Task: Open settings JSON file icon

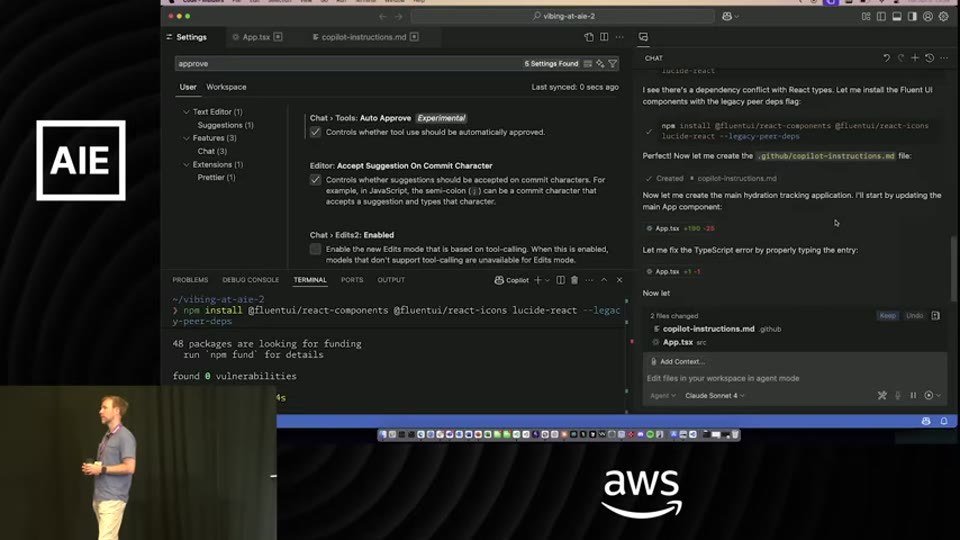Action: (589, 37)
